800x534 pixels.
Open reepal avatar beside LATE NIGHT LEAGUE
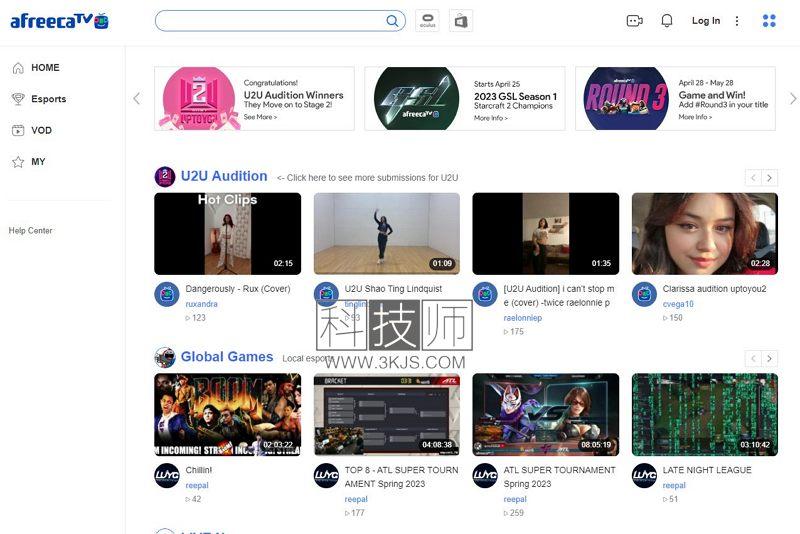tap(644, 475)
